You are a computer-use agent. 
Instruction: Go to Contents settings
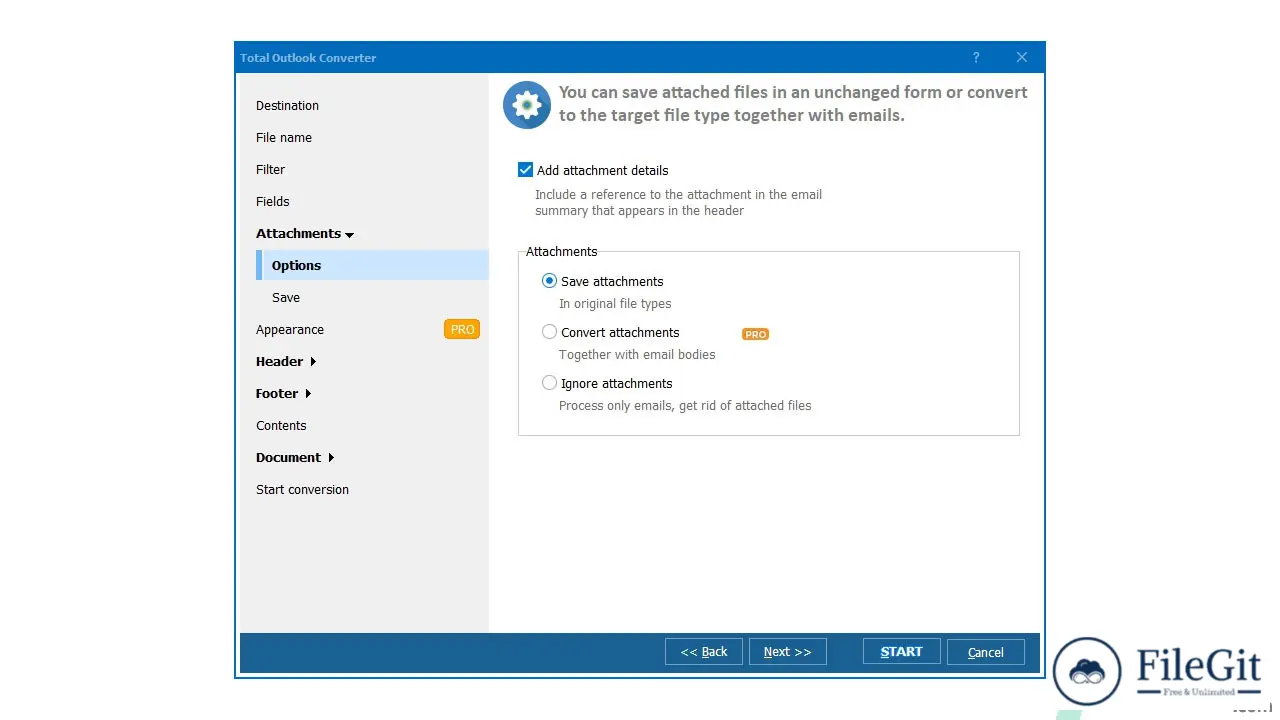[281, 425]
